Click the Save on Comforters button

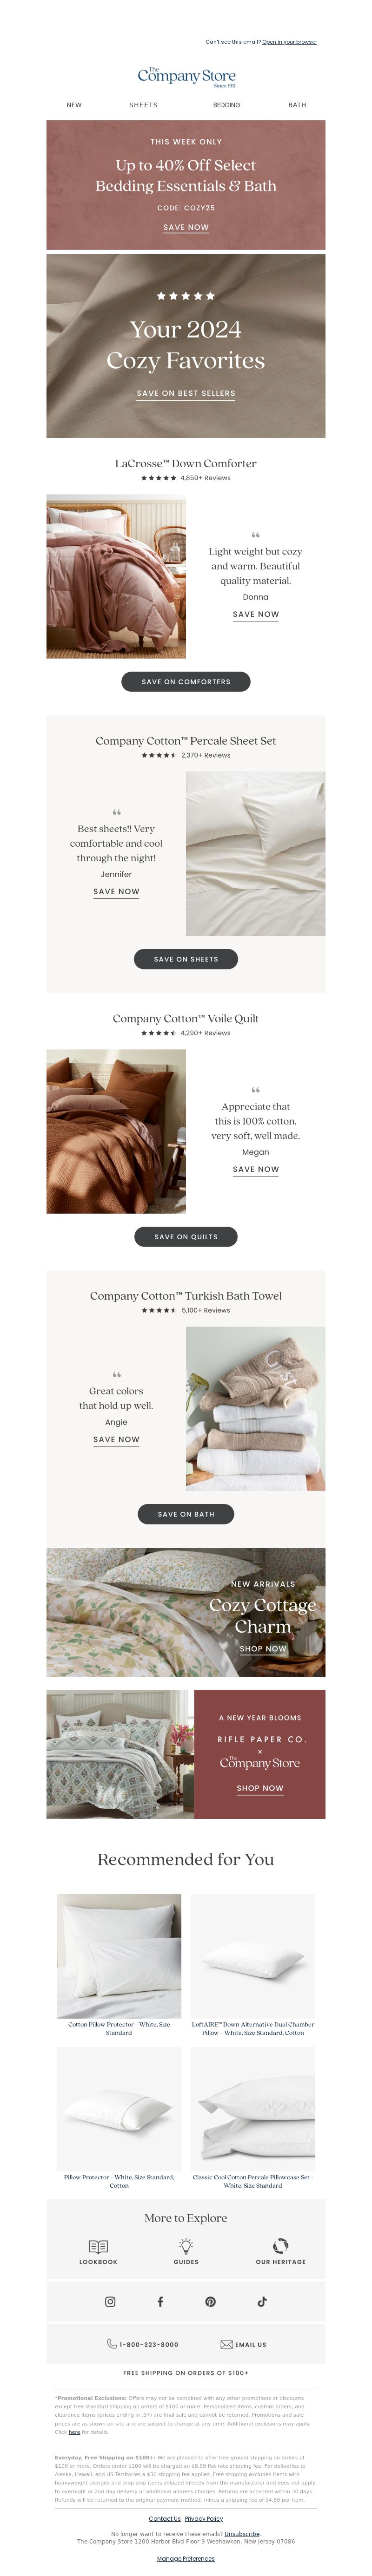(186, 681)
